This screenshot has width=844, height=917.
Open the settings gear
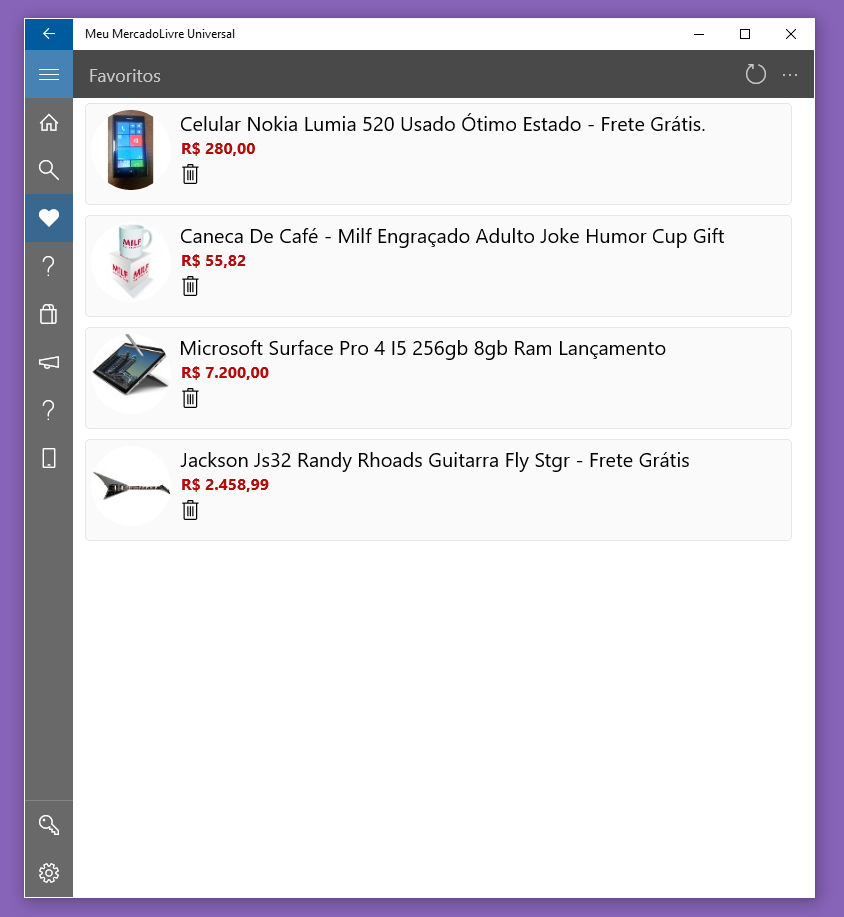pos(48,873)
